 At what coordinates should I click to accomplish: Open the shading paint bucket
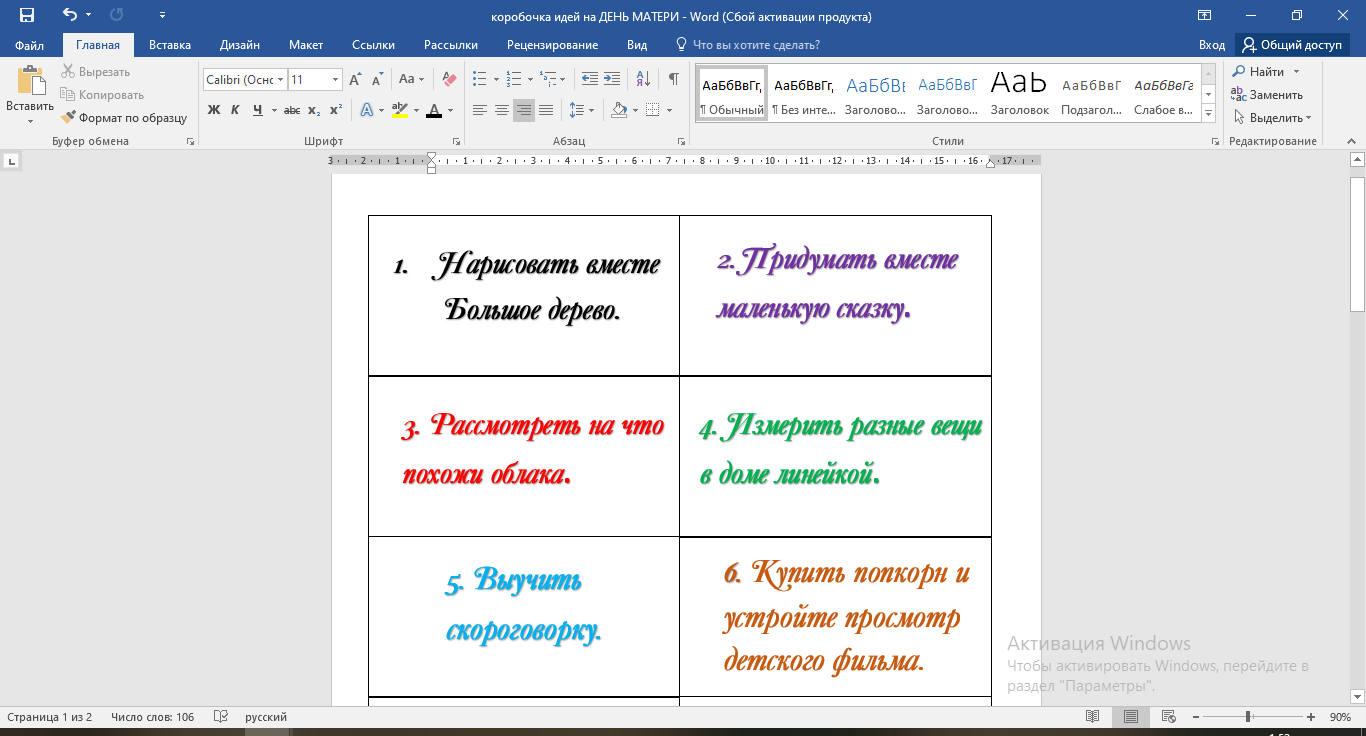pyautogui.click(x=618, y=110)
